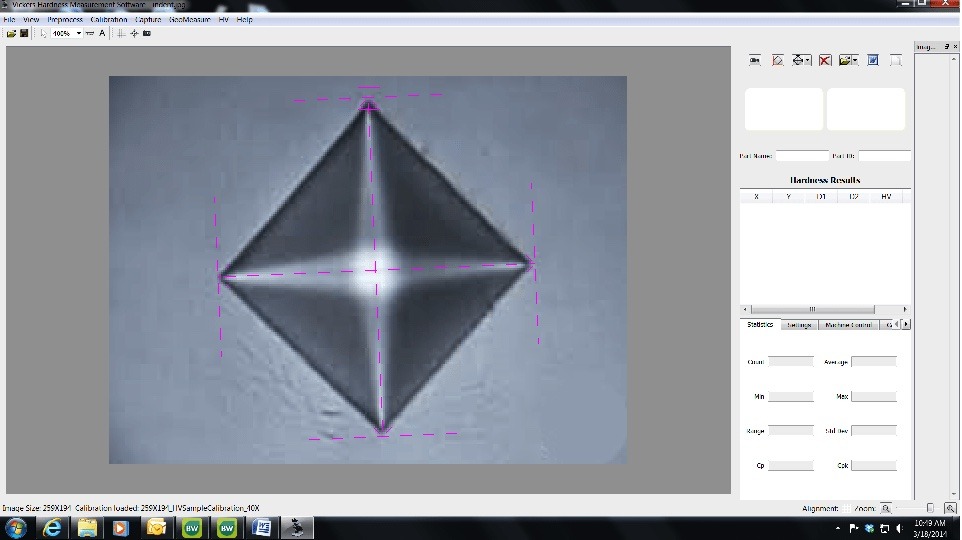Click the Word report export icon
Image resolution: width=962 pixels, height=540 pixels.
pyautogui.click(x=872, y=60)
